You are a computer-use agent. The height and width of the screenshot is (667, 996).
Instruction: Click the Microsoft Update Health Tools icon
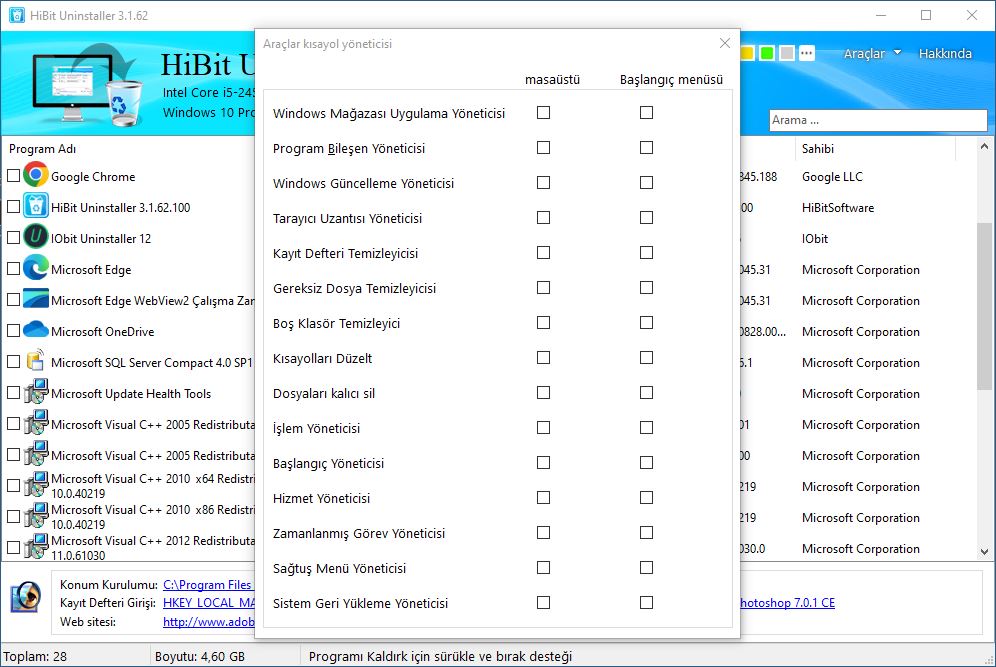coord(36,392)
